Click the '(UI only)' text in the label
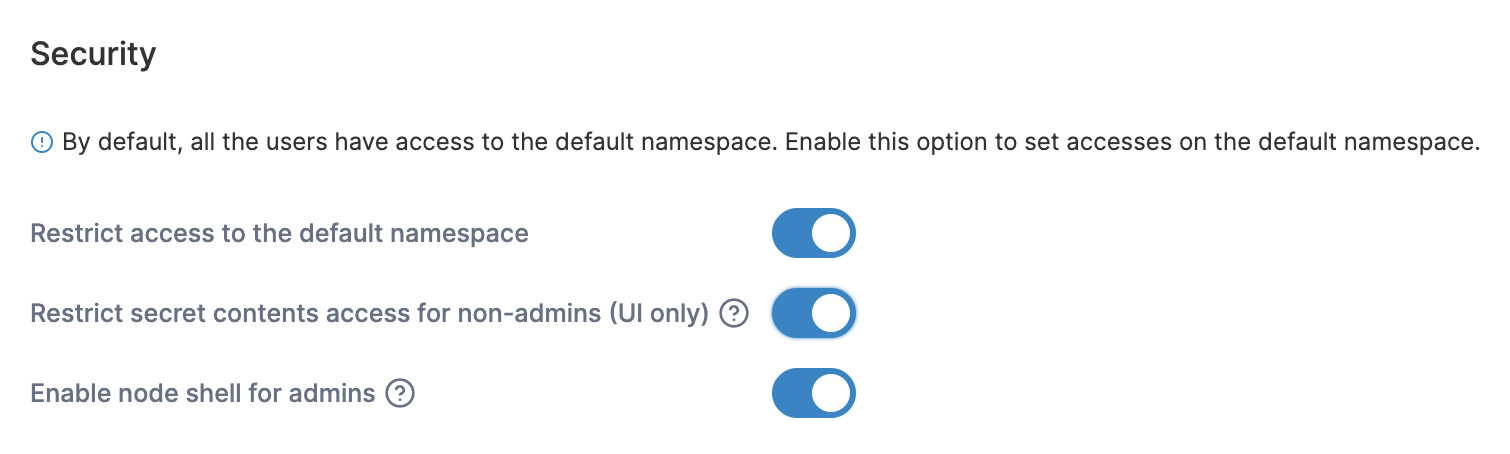The width and height of the screenshot is (1510, 454). click(x=658, y=314)
